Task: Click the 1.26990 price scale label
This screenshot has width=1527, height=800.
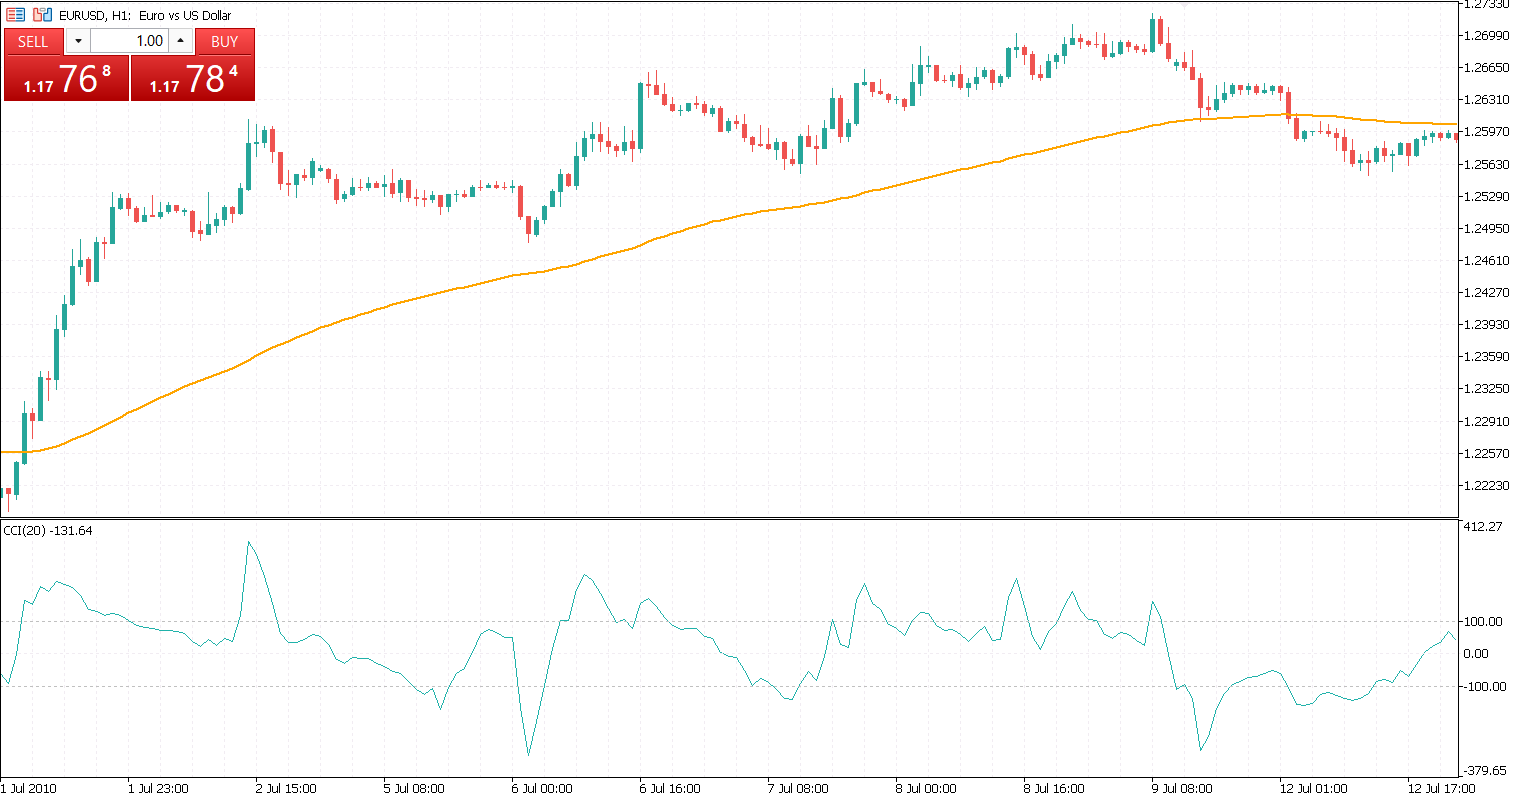Action: point(1488,35)
